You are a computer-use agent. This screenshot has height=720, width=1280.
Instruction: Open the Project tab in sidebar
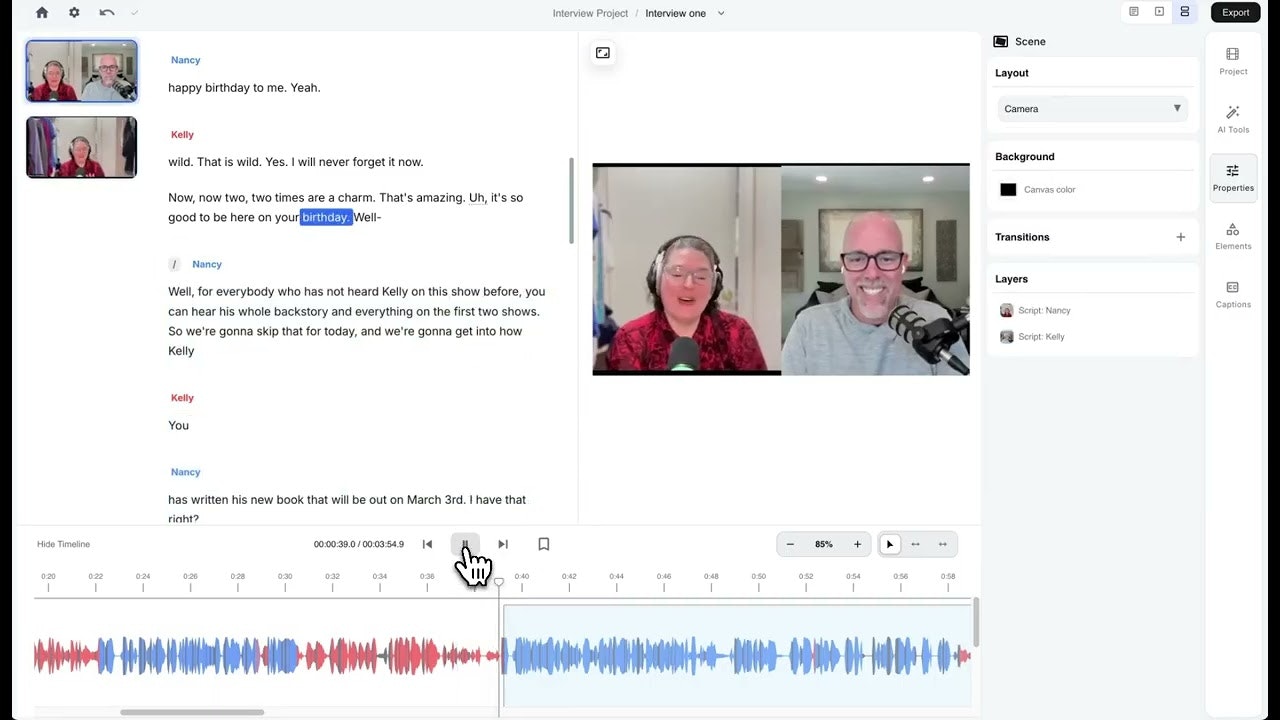point(1233,61)
